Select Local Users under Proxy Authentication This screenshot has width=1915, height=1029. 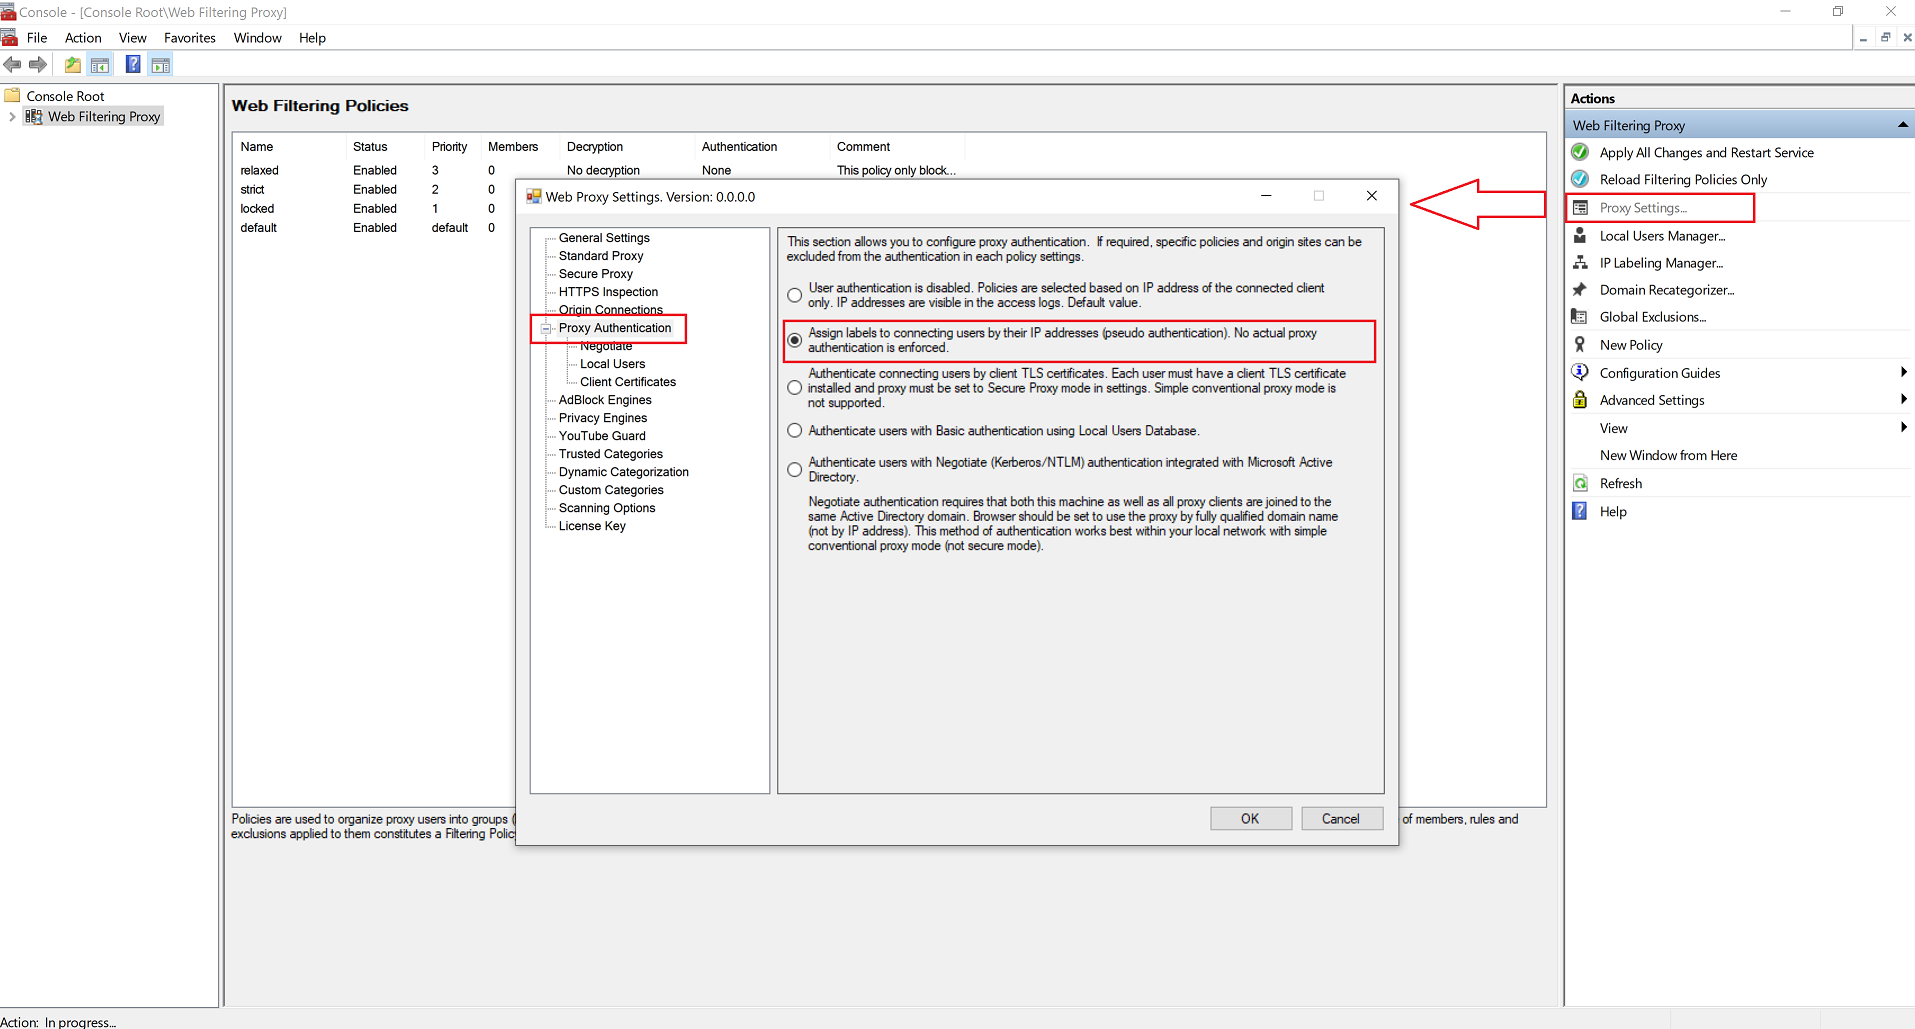[x=612, y=364]
